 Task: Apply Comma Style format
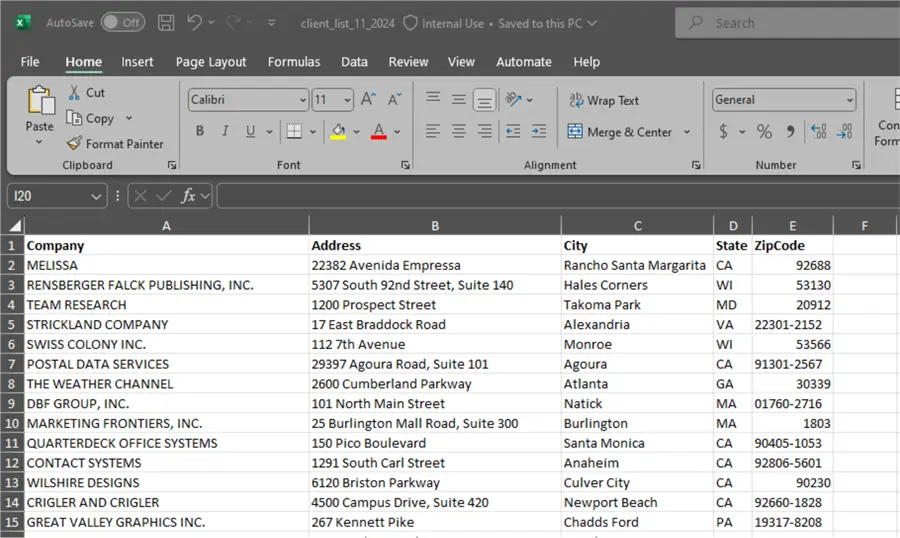point(791,131)
